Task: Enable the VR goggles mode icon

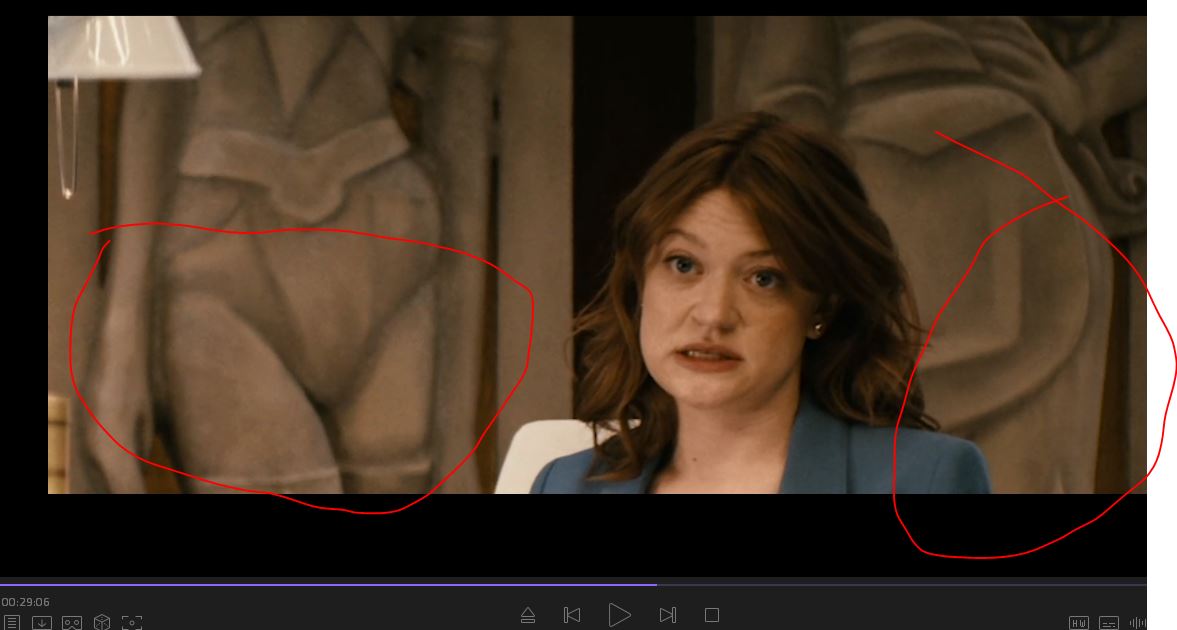Action: coord(72,622)
